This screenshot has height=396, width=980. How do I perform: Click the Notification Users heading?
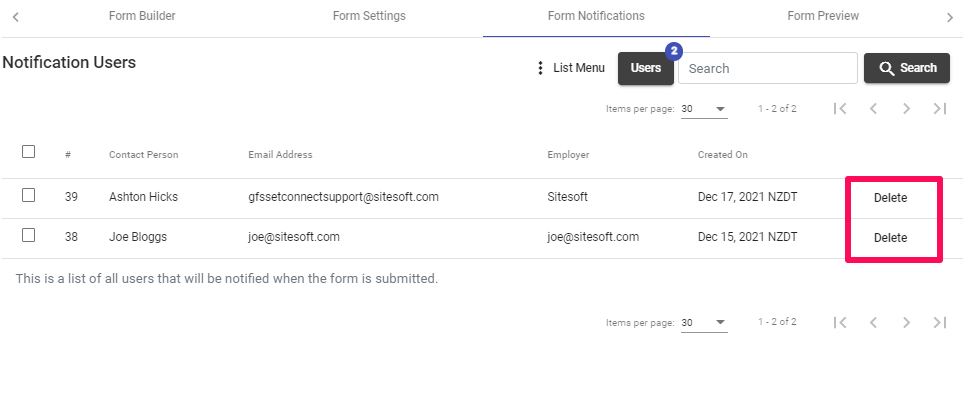(69, 62)
